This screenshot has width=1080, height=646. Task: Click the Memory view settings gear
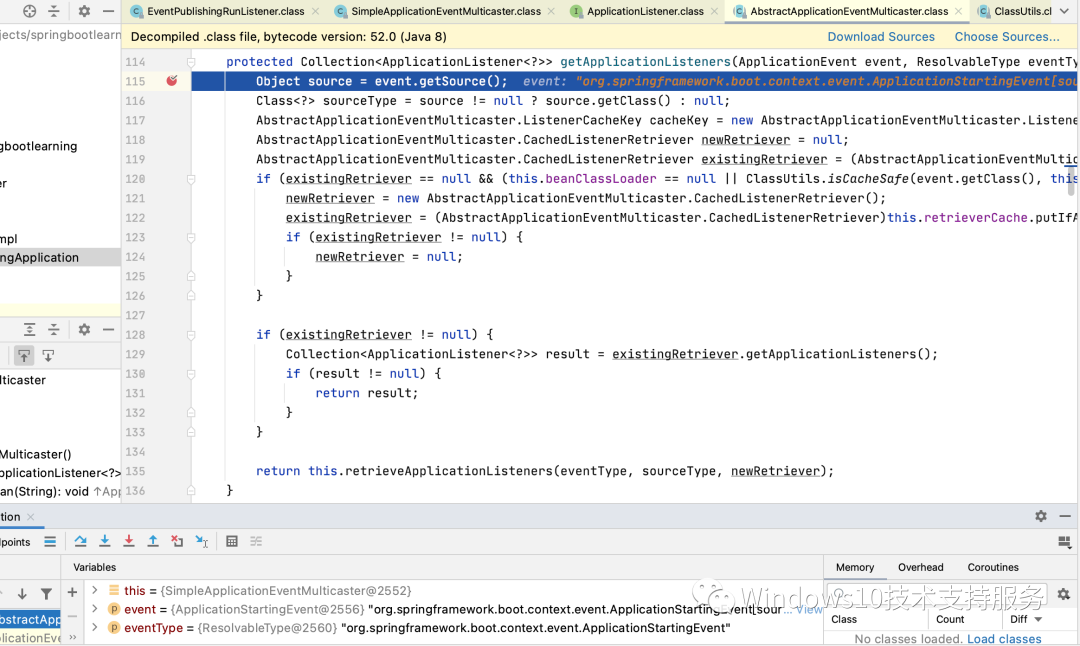pos(1063,594)
